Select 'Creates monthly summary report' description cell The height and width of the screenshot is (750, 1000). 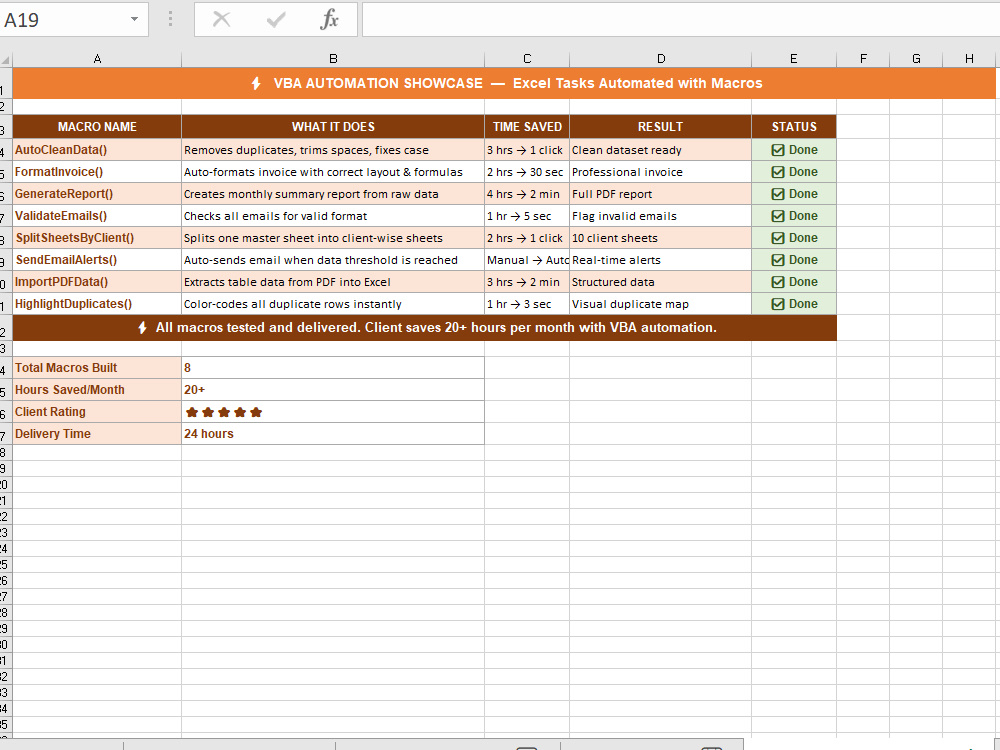click(333, 194)
